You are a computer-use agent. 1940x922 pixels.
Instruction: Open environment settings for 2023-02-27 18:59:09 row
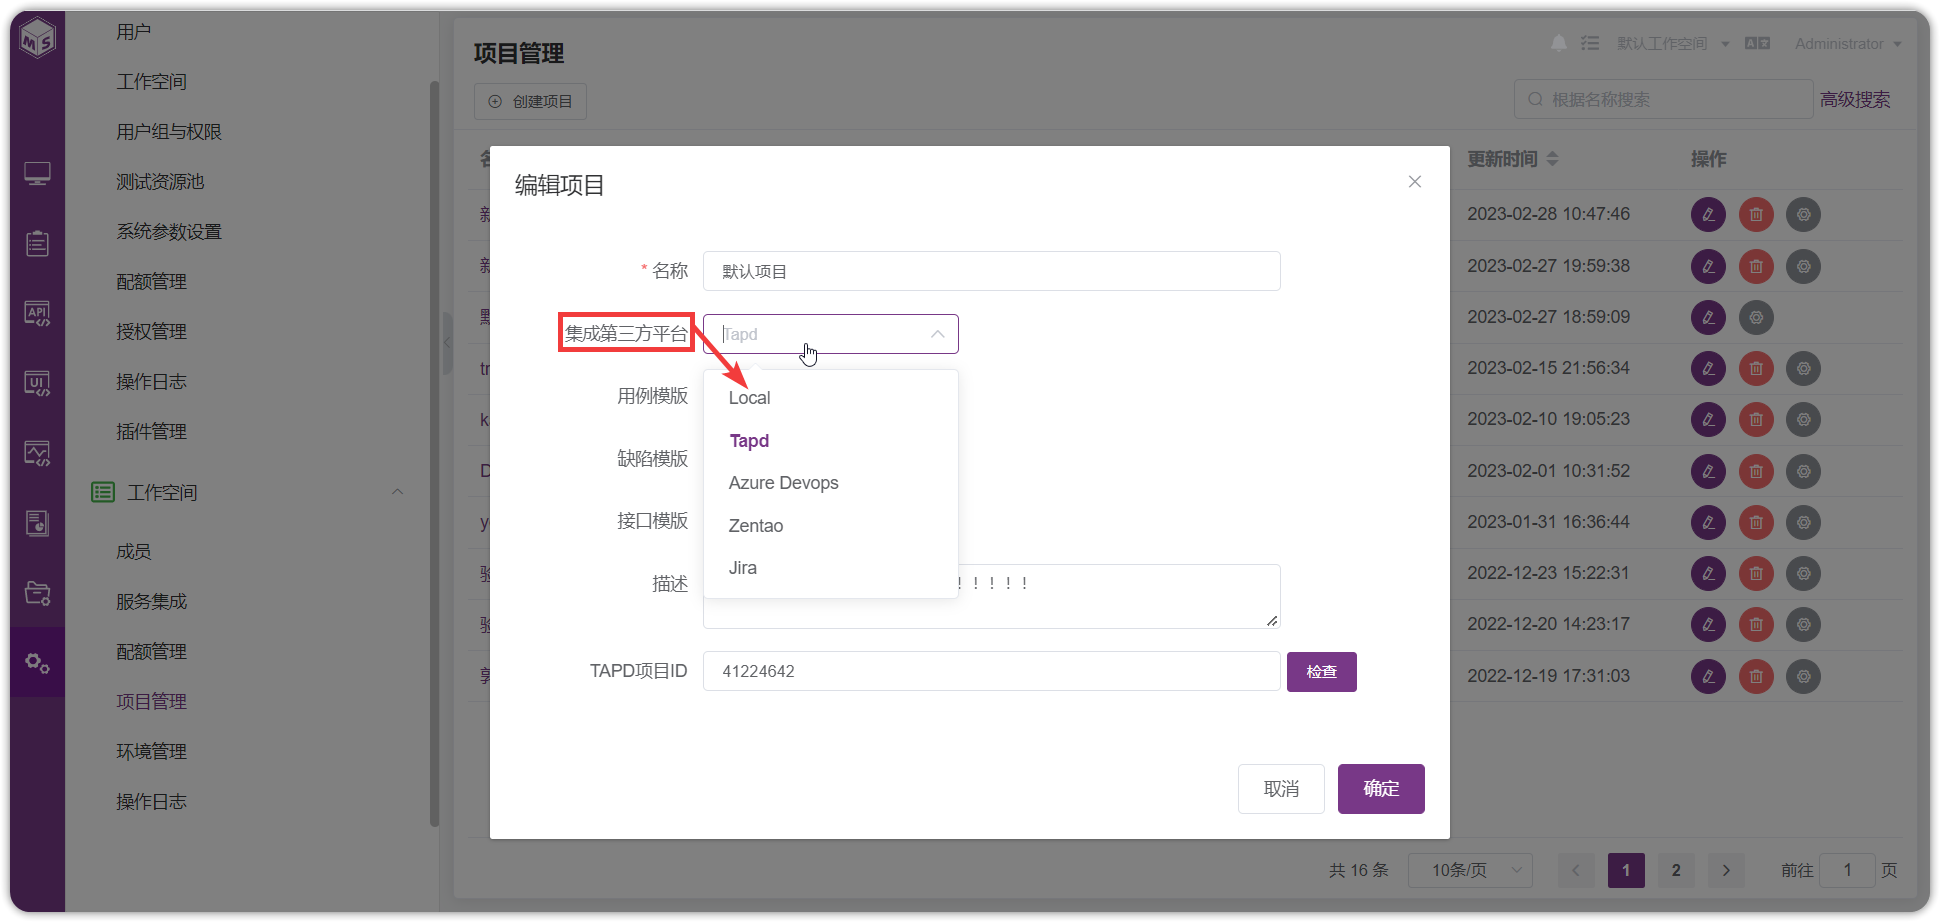(x=1756, y=317)
